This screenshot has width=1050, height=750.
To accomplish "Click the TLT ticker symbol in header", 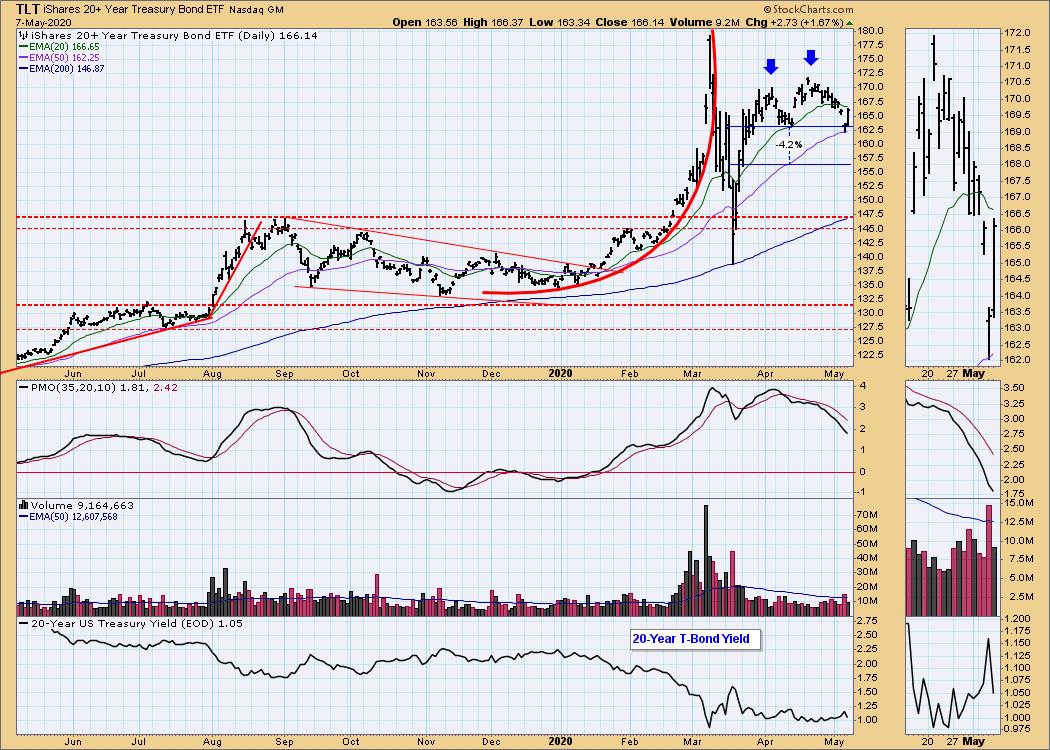I will [27, 9].
